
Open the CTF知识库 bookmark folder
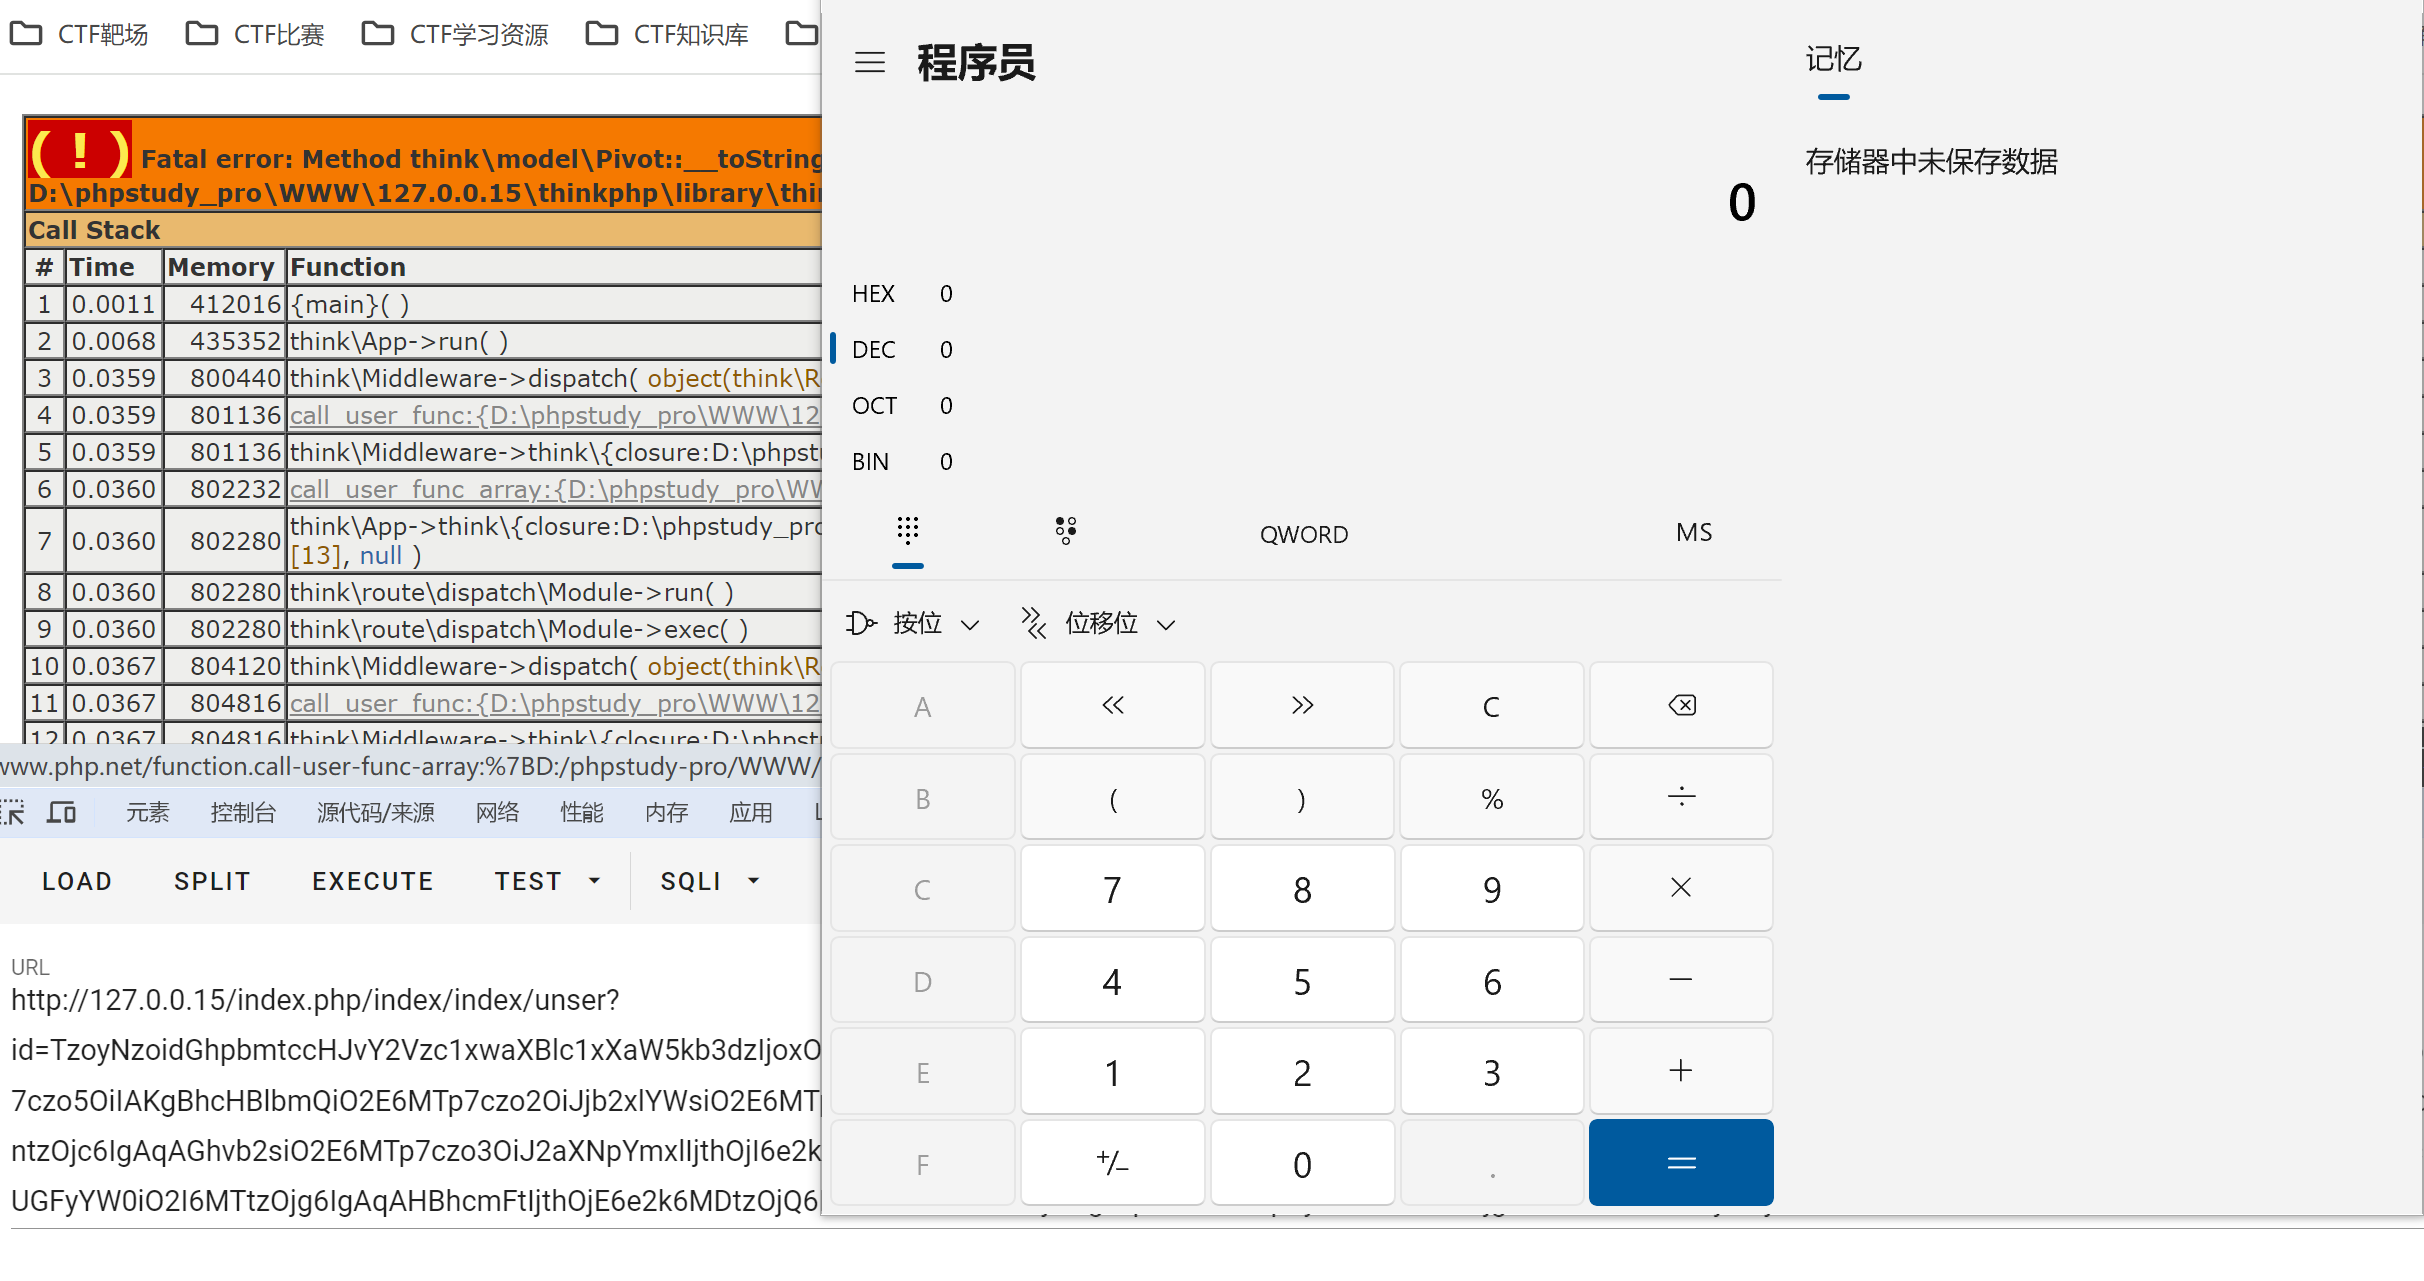click(x=667, y=34)
